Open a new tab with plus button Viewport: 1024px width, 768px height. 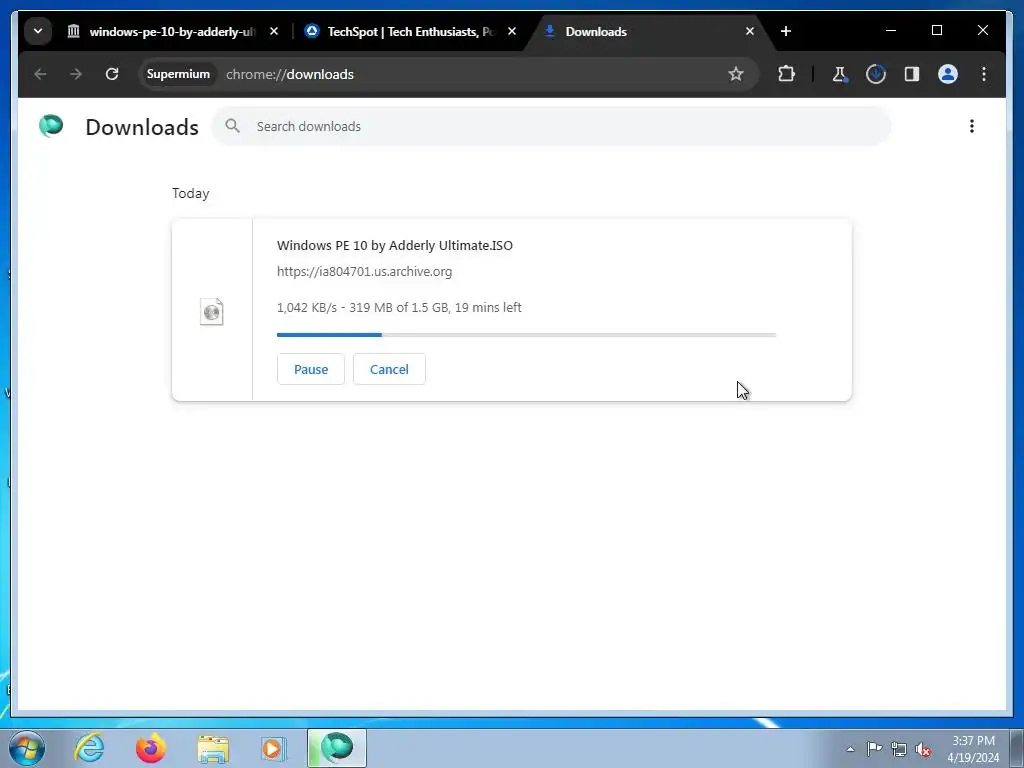pyautogui.click(x=786, y=31)
